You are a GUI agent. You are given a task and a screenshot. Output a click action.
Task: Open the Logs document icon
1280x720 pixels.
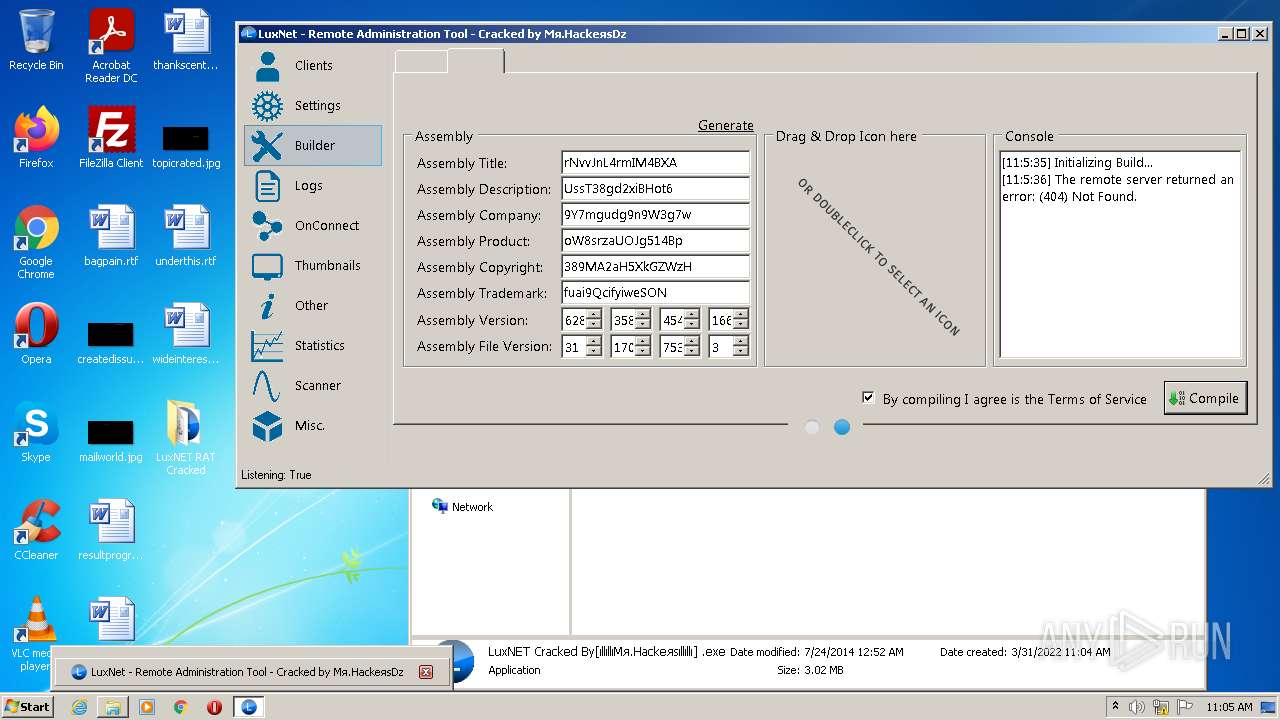click(x=267, y=186)
